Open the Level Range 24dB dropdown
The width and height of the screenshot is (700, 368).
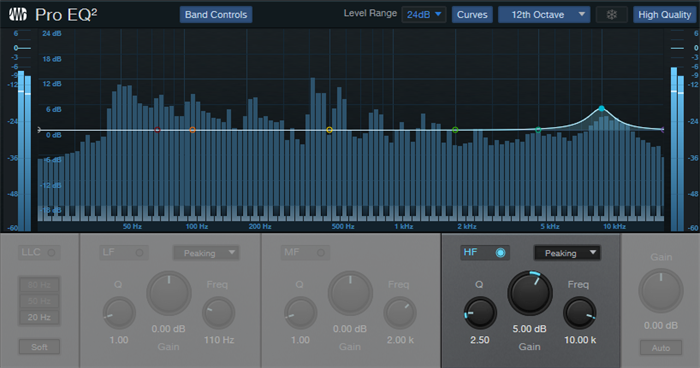pos(424,15)
